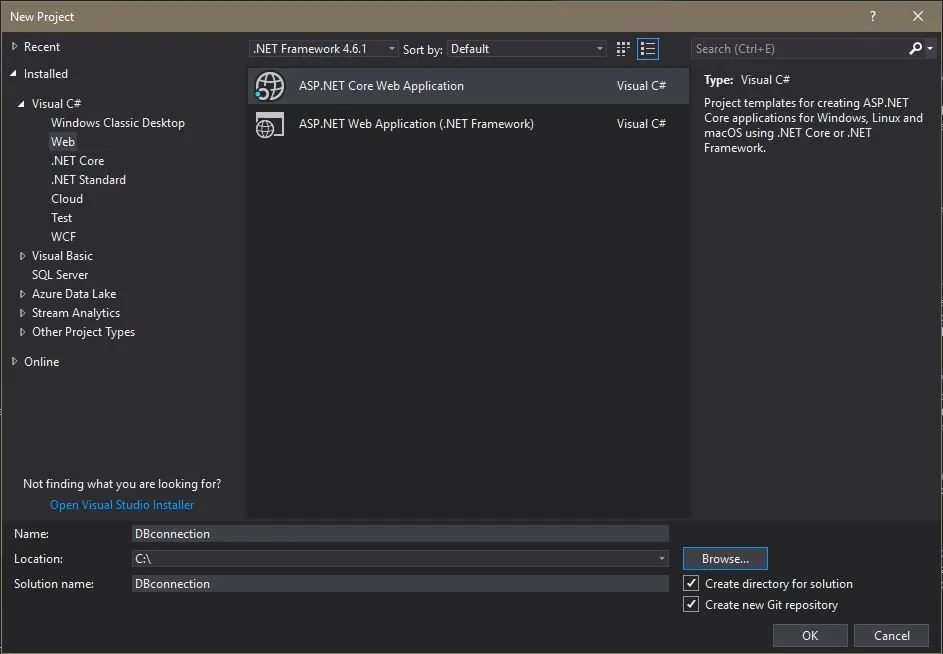
Task: Confirm project creation with OK
Action: [810, 635]
